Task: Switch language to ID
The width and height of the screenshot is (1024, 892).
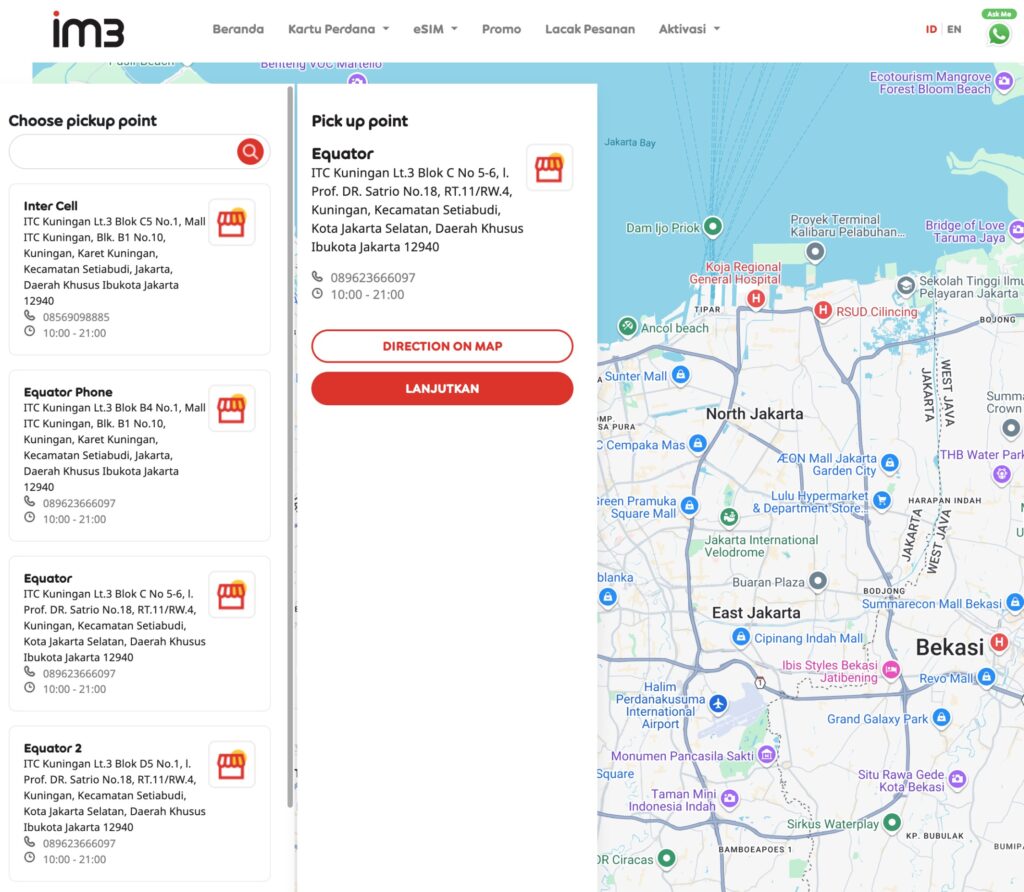Action: pos(931,29)
